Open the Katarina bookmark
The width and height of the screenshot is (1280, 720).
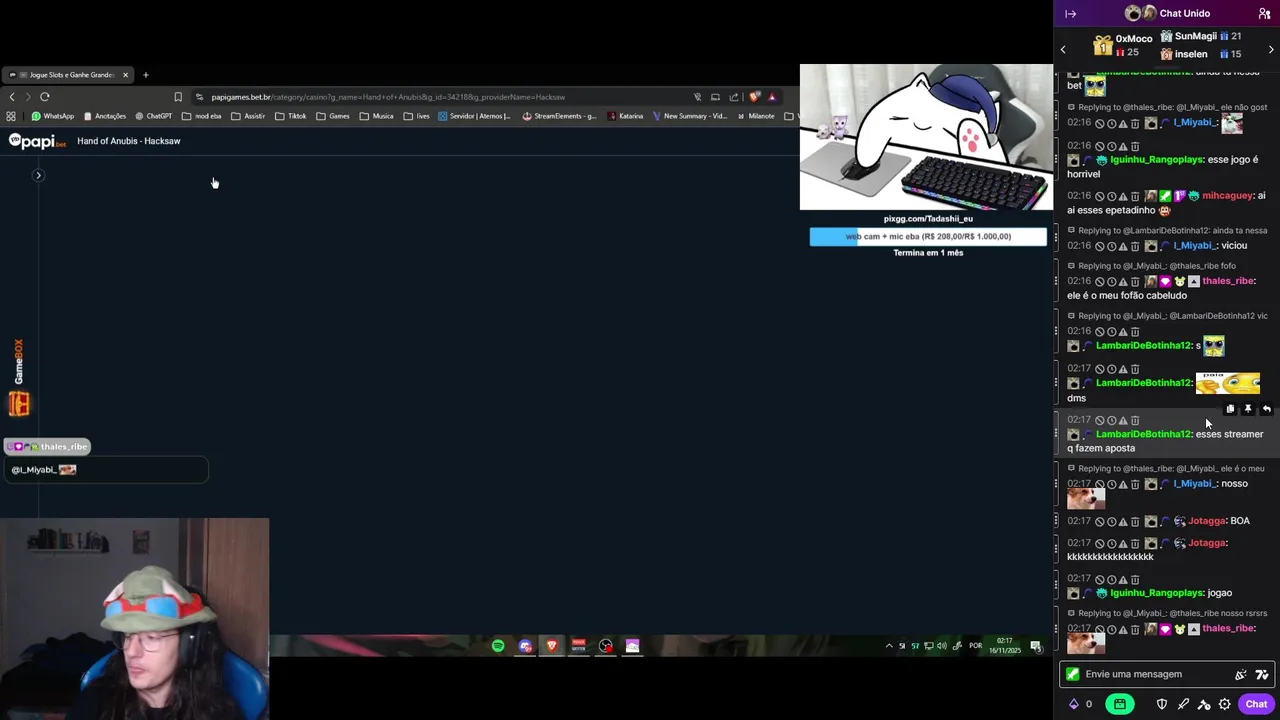[x=625, y=116]
